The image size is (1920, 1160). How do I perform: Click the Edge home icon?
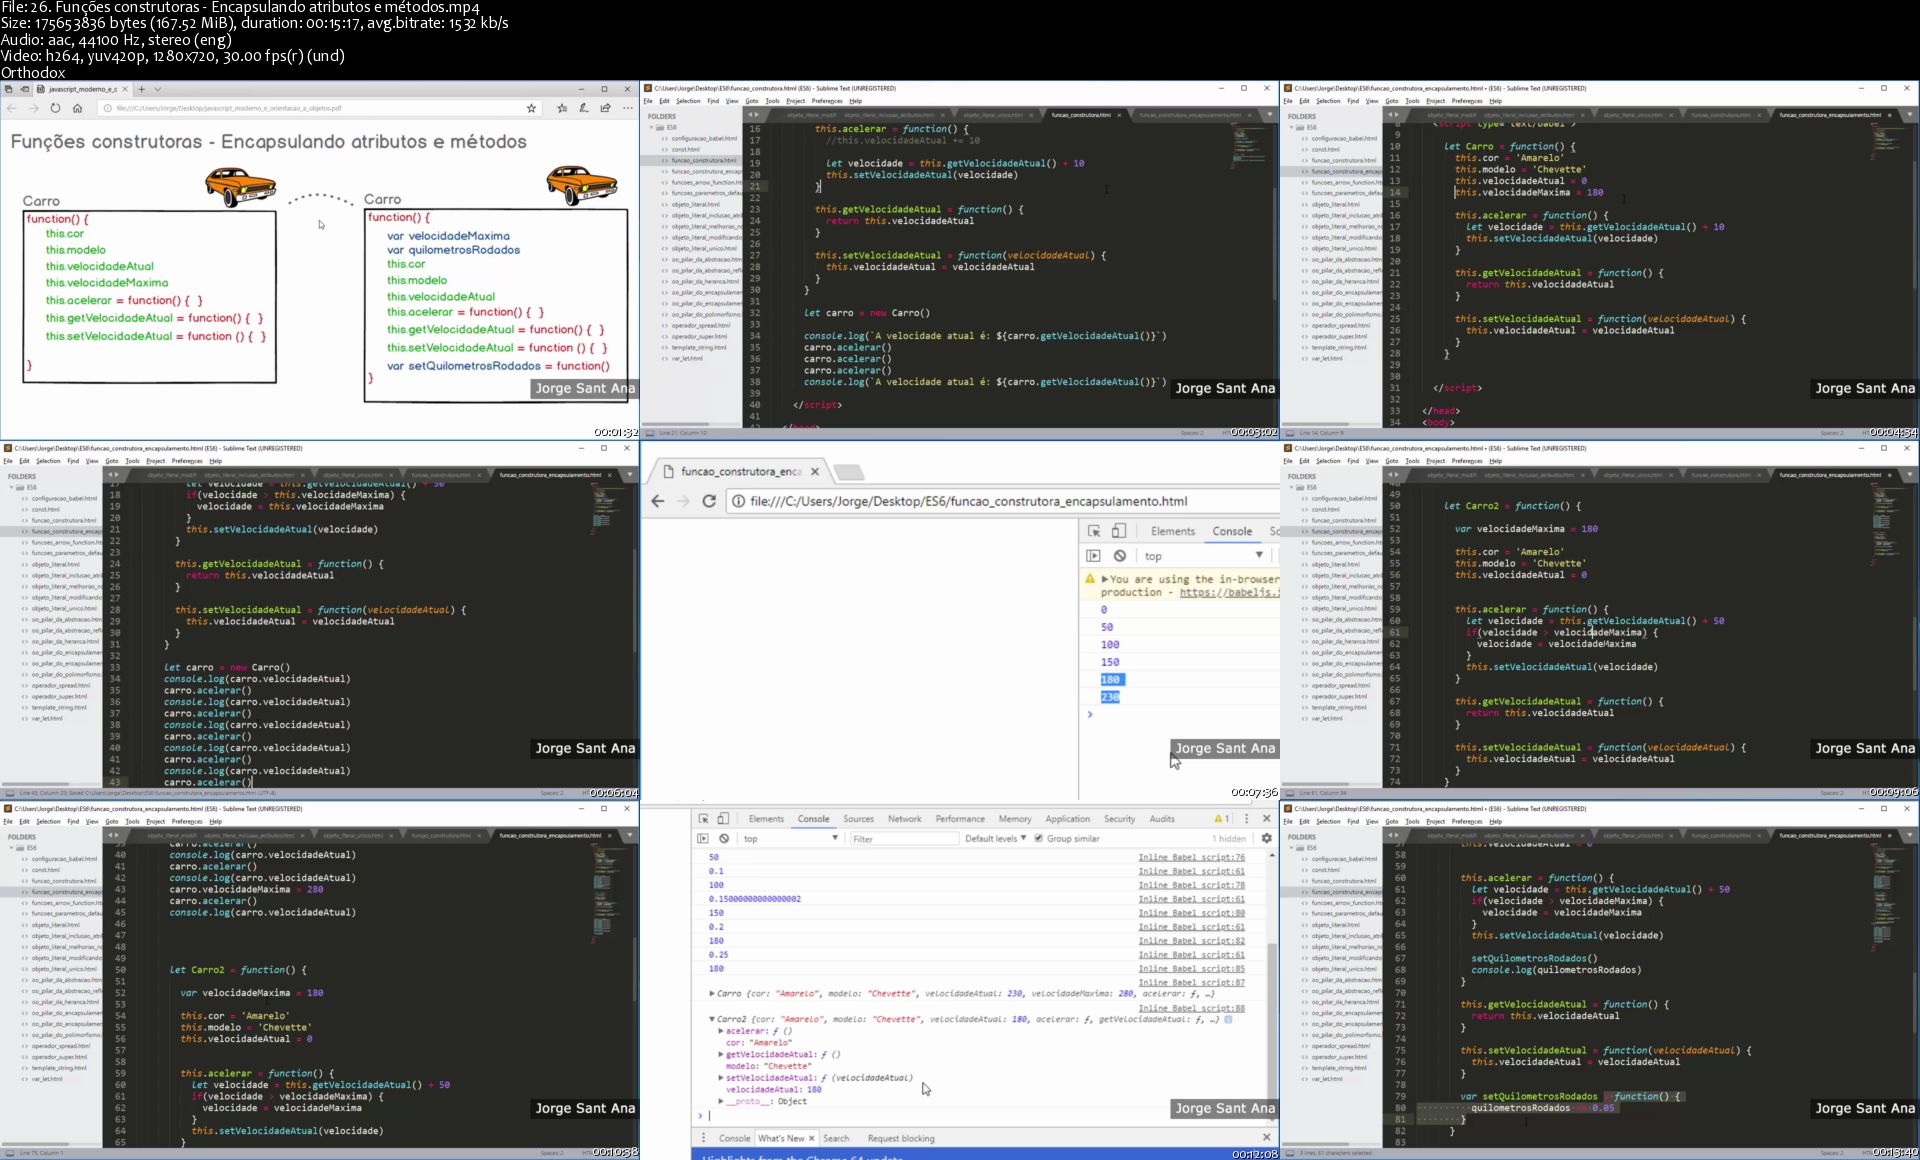coord(77,108)
